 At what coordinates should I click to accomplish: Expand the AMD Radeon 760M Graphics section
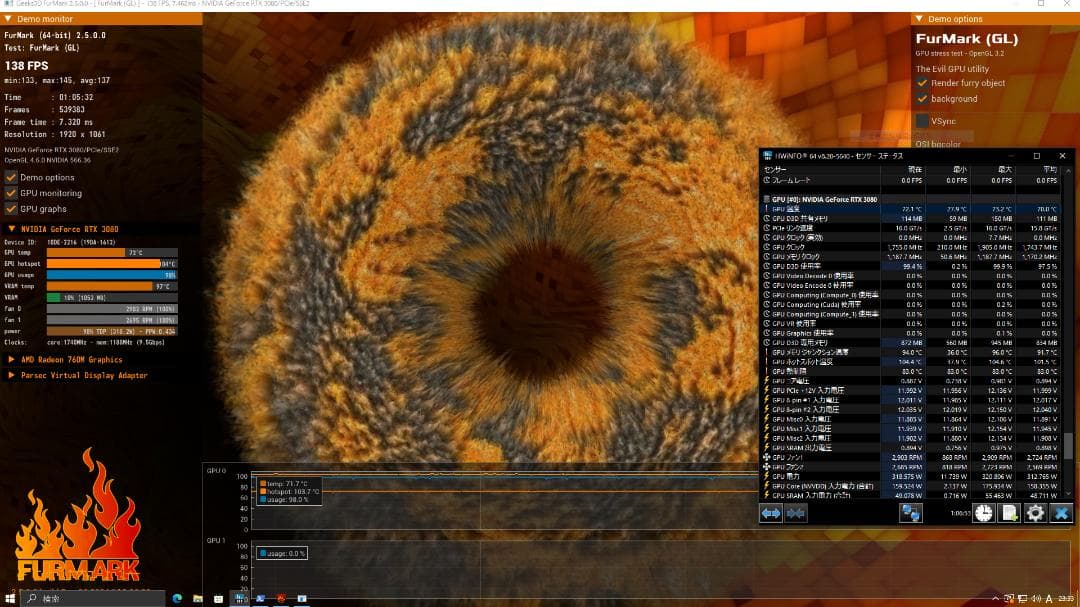(11, 360)
